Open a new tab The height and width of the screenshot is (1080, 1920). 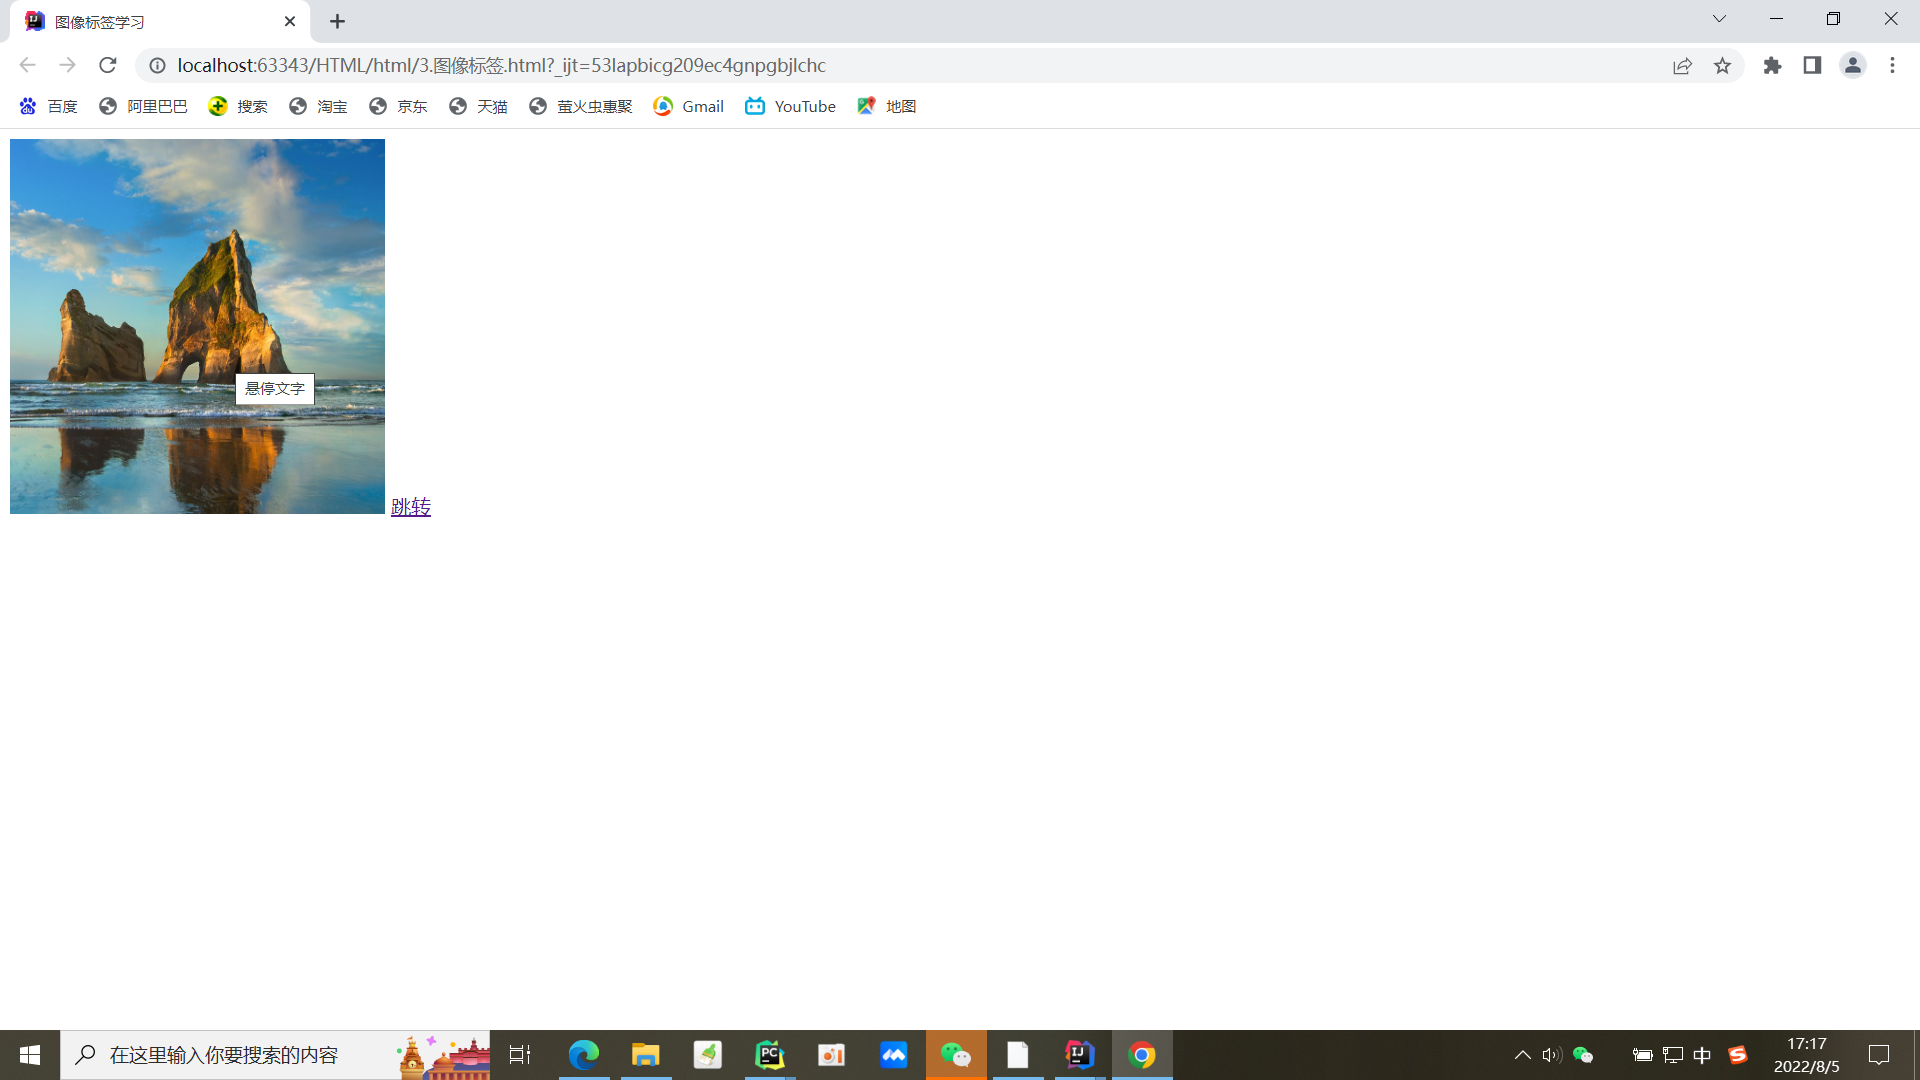point(337,21)
